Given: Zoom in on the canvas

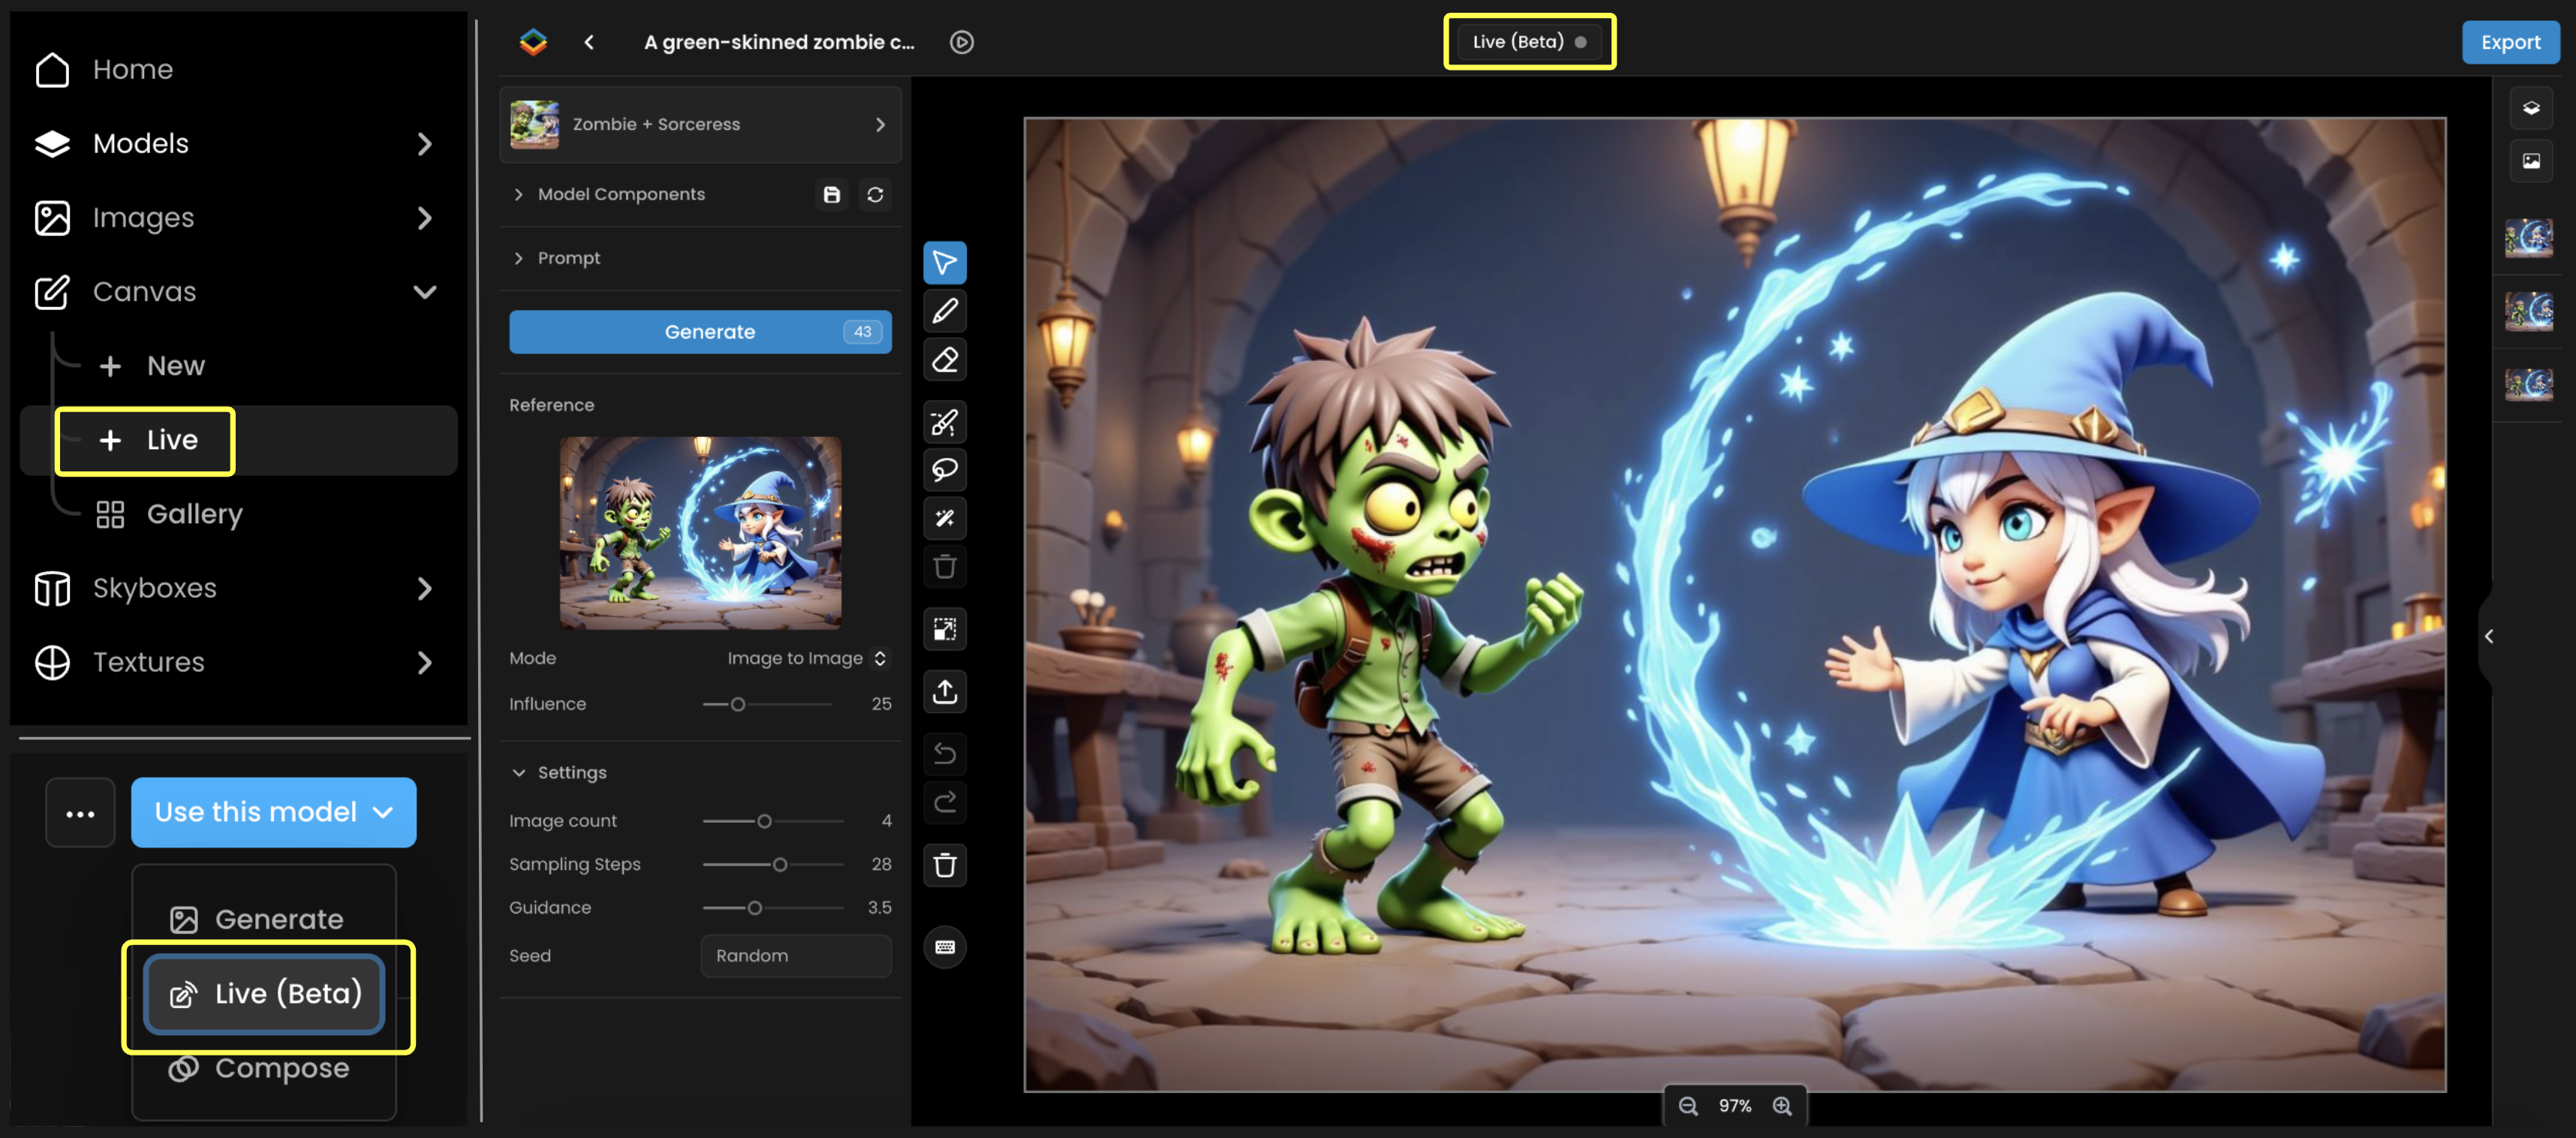Looking at the screenshot, I should pyautogui.click(x=1782, y=1105).
